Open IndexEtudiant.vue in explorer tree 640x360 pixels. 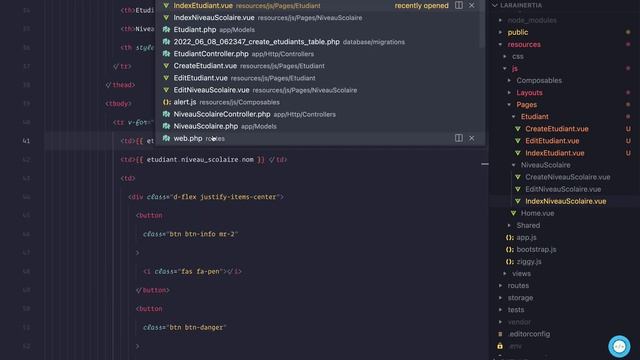[554, 153]
